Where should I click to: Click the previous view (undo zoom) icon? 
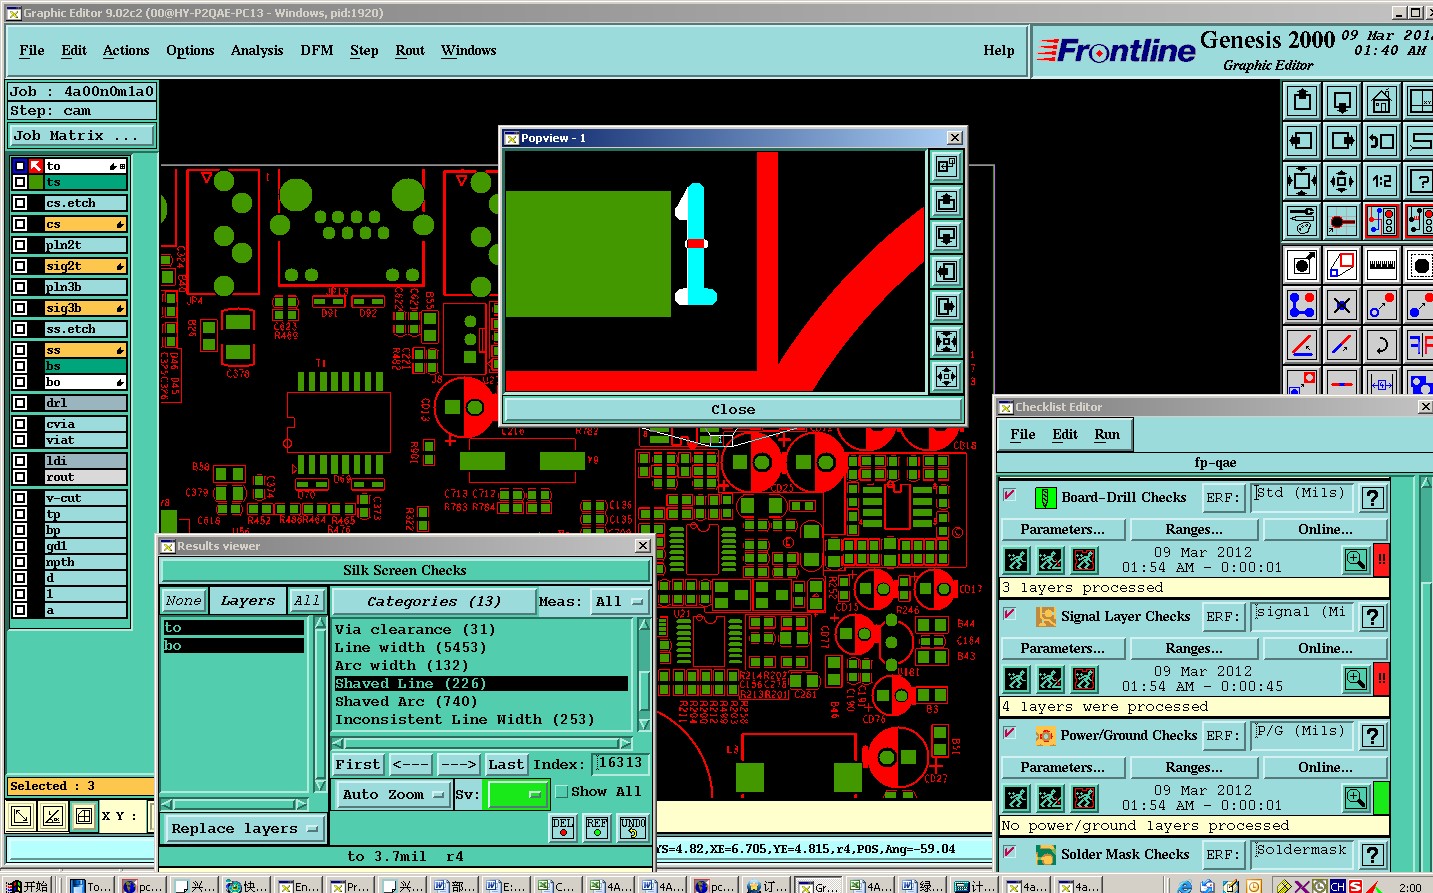click(x=1381, y=141)
